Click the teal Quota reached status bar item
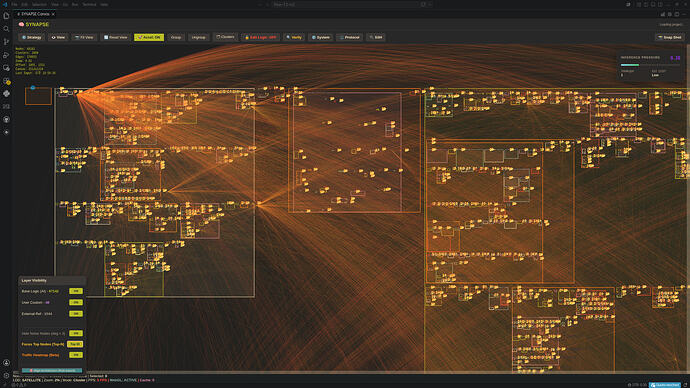The width and height of the screenshot is (690, 388). (x=665, y=385)
